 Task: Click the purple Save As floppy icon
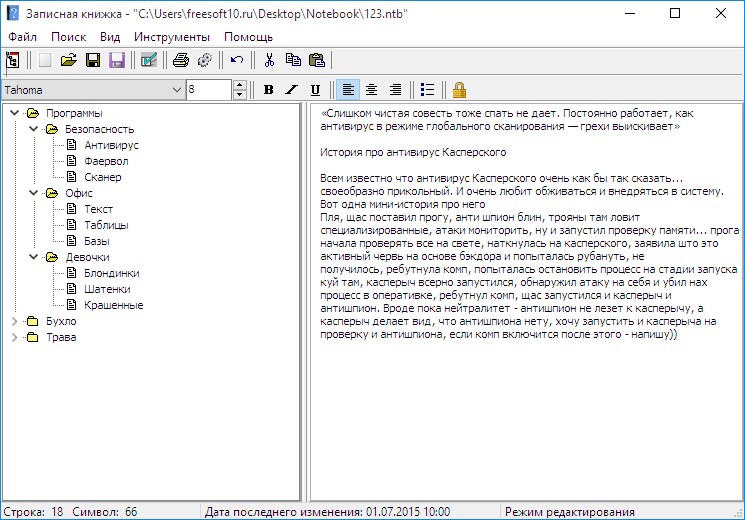(117, 60)
